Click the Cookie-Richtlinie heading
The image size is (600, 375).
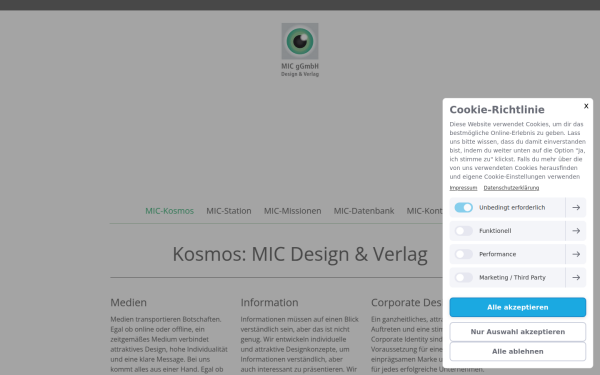coord(497,110)
